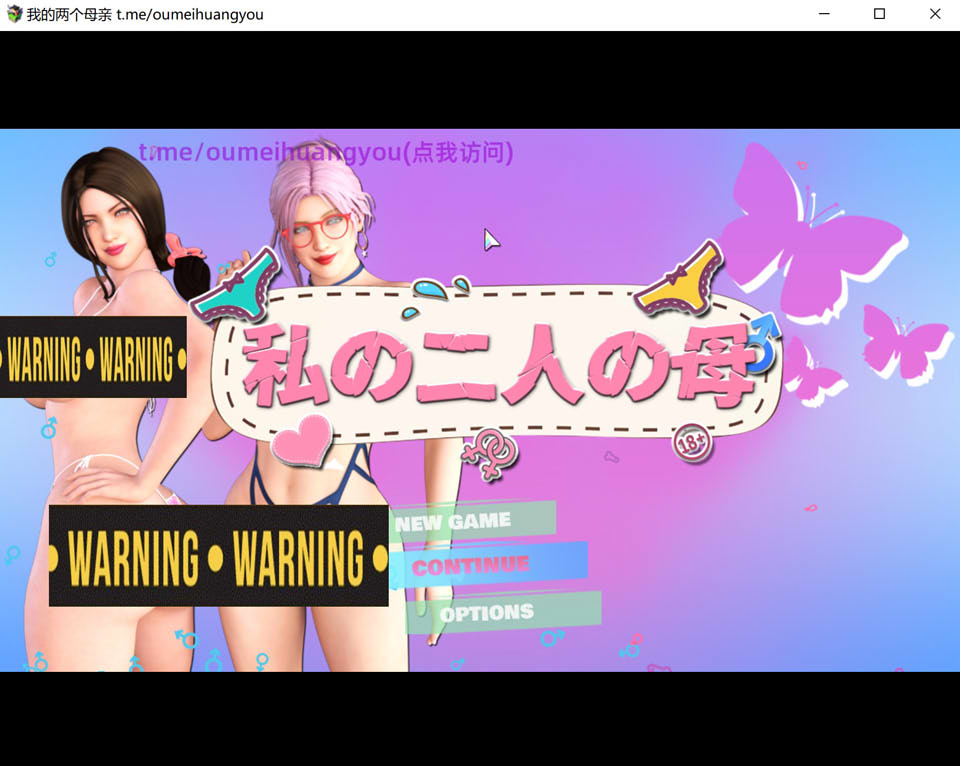
Task: Click the blue water droplets above the title
Action: tap(441, 288)
